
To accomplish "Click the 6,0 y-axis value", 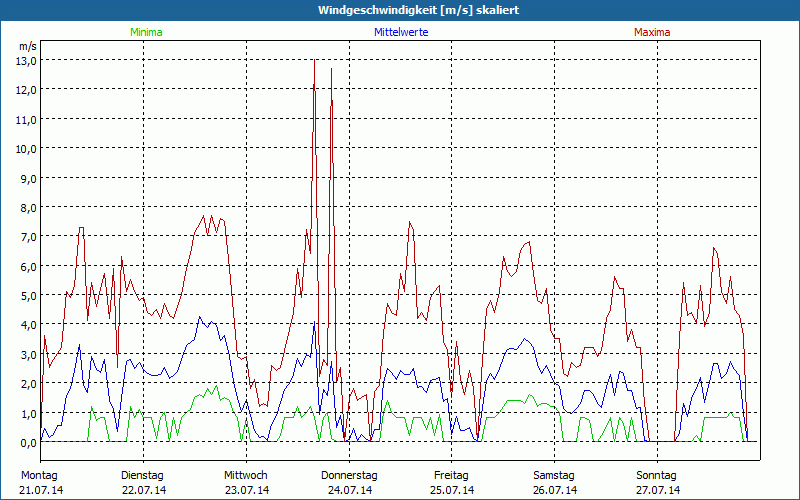I will click(29, 267).
